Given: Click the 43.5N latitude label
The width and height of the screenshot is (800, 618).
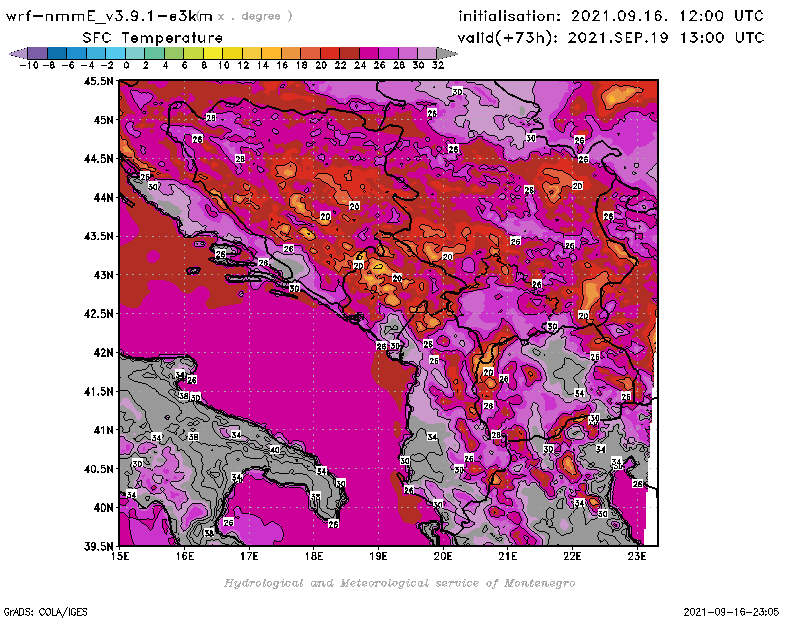Looking at the screenshot, I should click(98, 236).
